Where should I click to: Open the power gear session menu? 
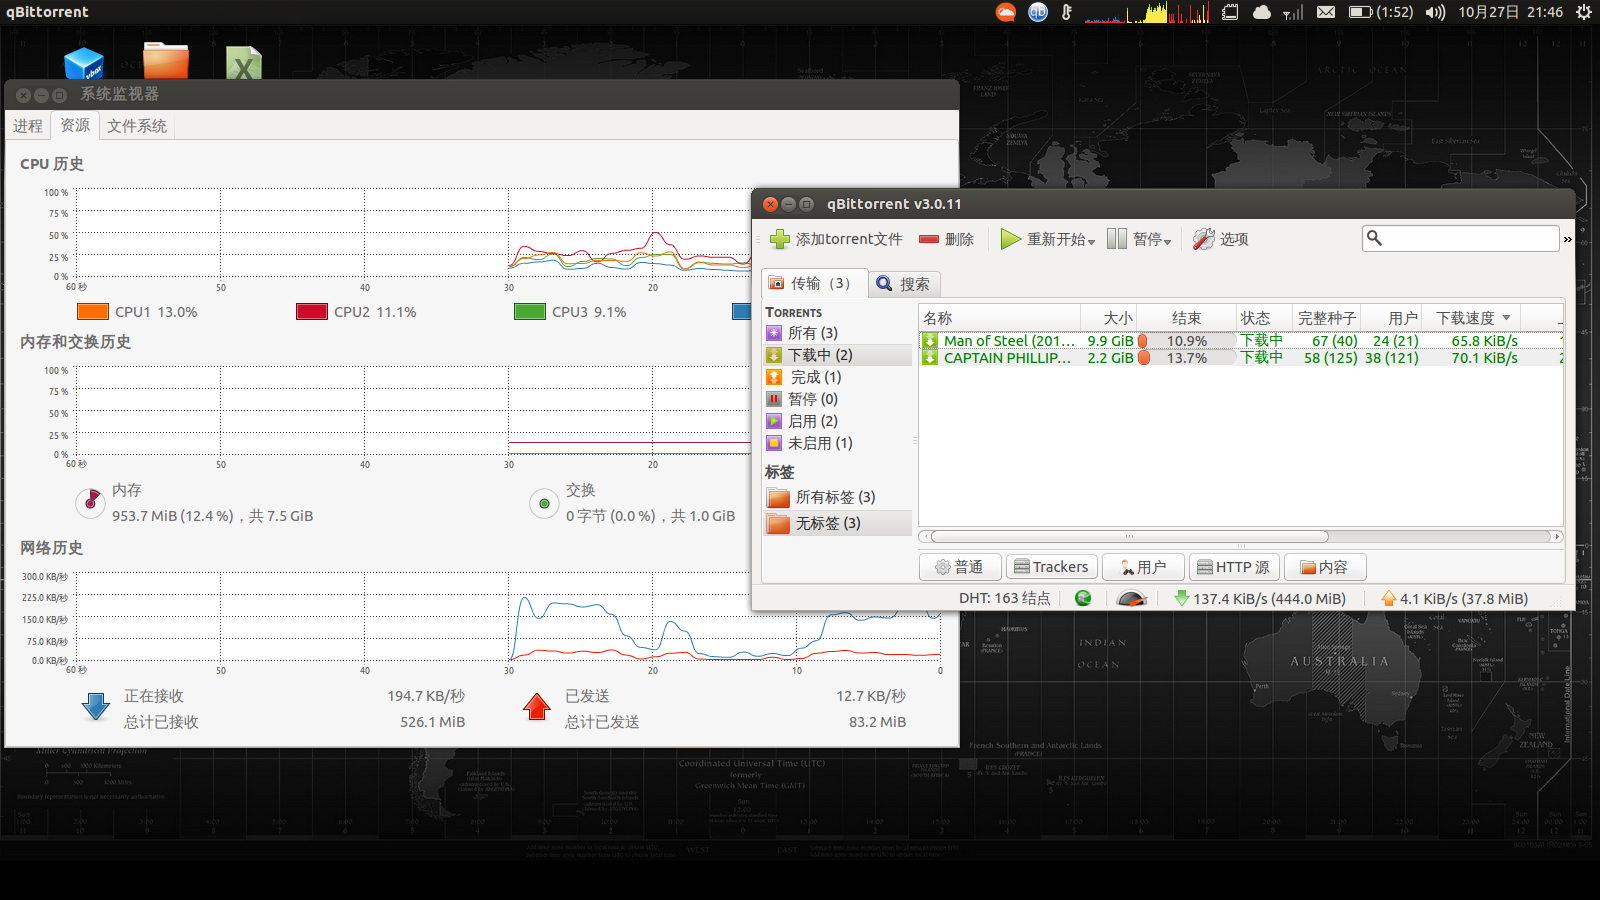click(x=1583, y=12)
